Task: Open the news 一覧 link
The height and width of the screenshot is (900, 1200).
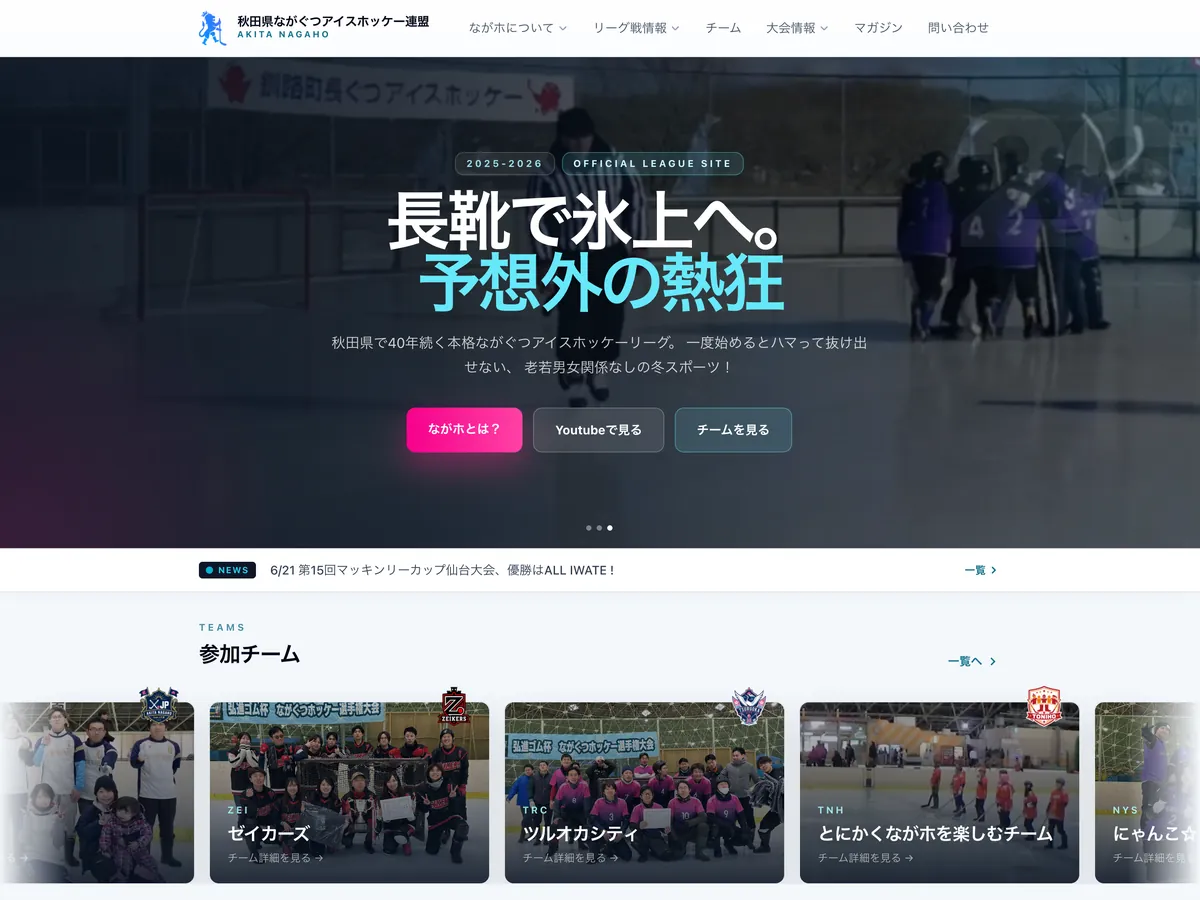Action: click(981, 570)
